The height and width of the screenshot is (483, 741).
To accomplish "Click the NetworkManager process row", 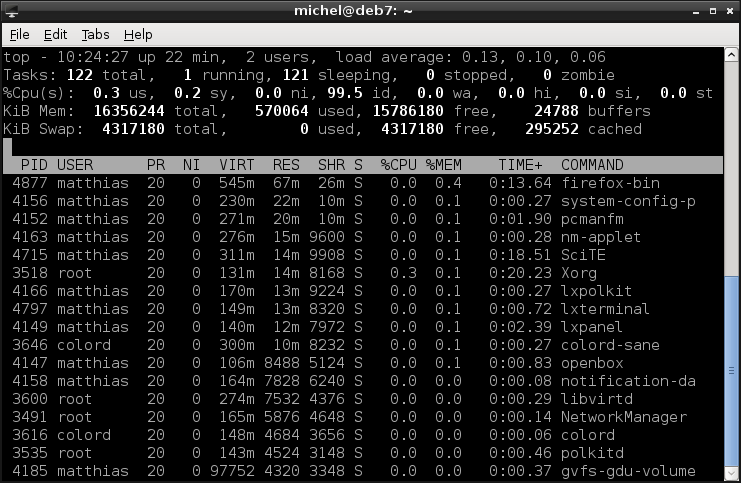I will click(x=363, y=417).
